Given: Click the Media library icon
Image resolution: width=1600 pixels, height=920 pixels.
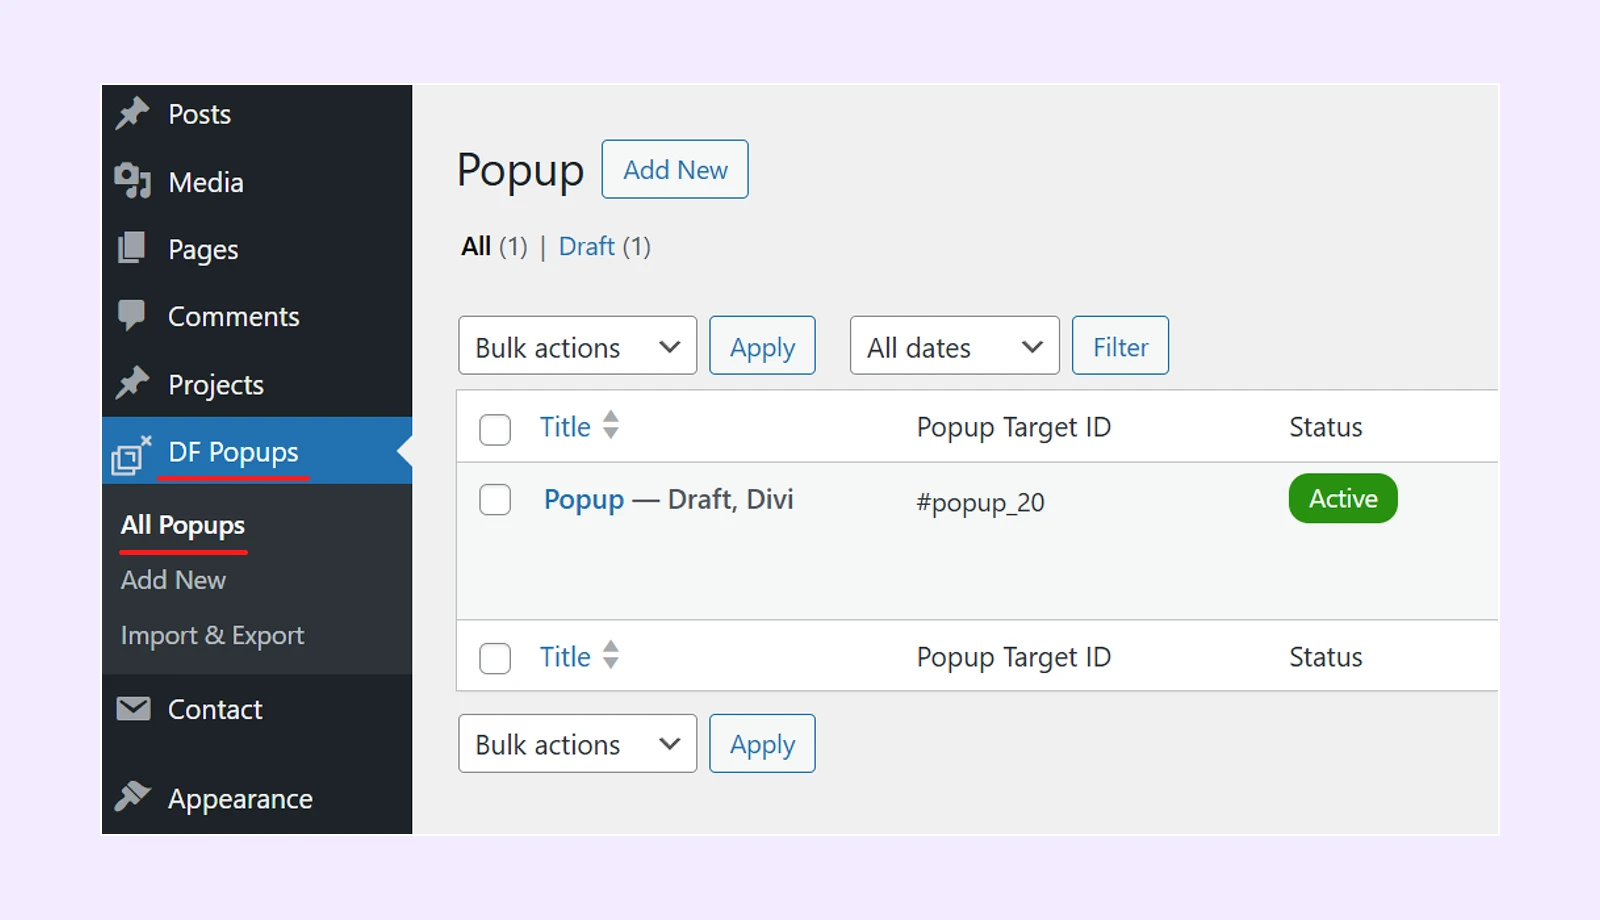Looking at the screenshot, I should 132,181.
